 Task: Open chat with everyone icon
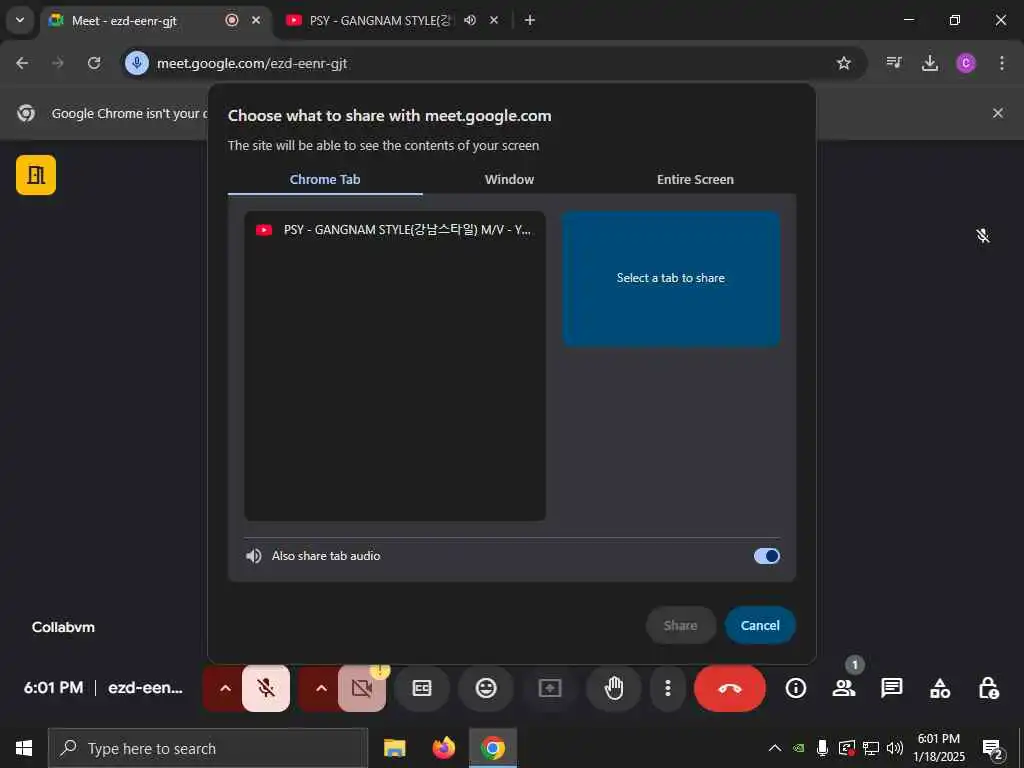point(891,688)
